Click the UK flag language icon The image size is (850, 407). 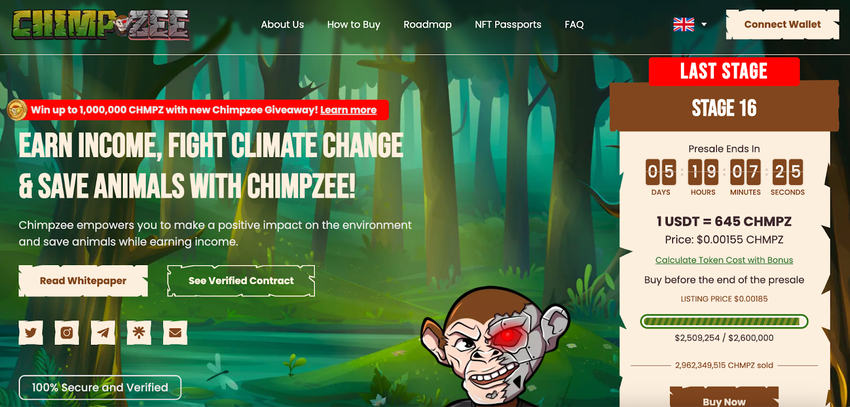684,24
